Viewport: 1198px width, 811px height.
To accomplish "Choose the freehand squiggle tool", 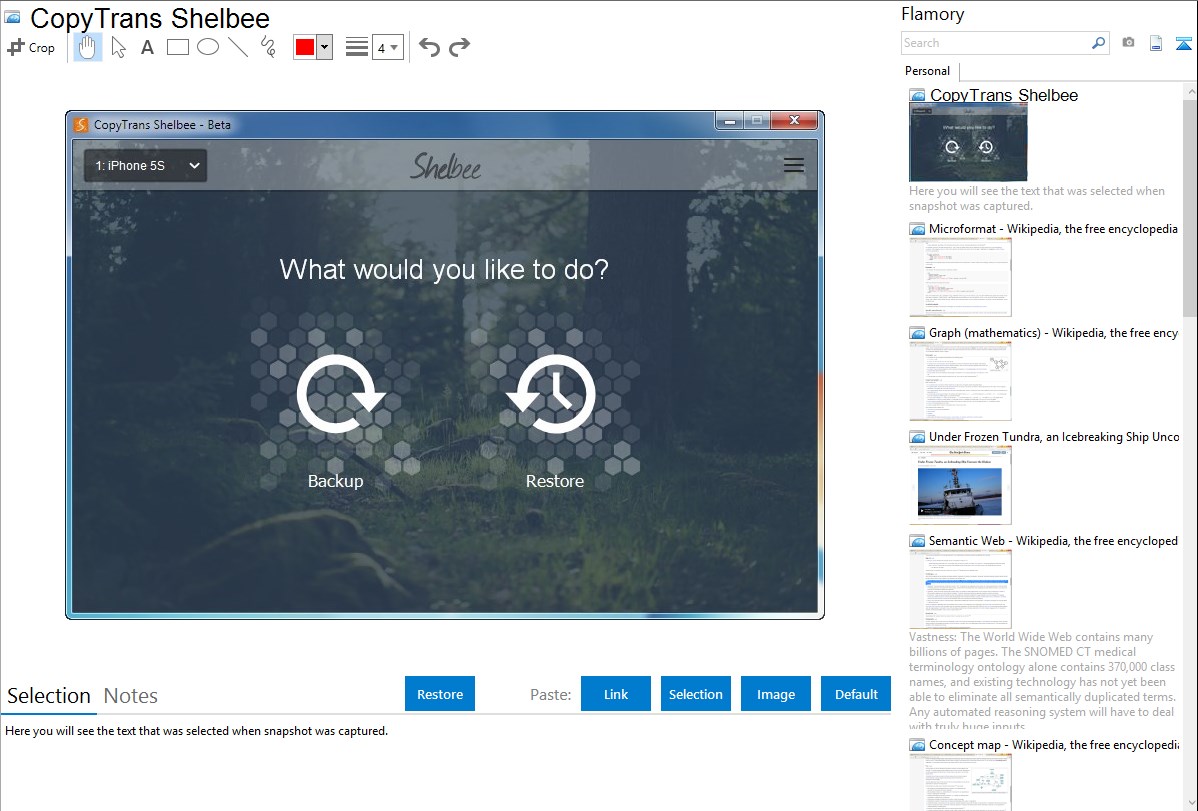I will pos(267,47).
